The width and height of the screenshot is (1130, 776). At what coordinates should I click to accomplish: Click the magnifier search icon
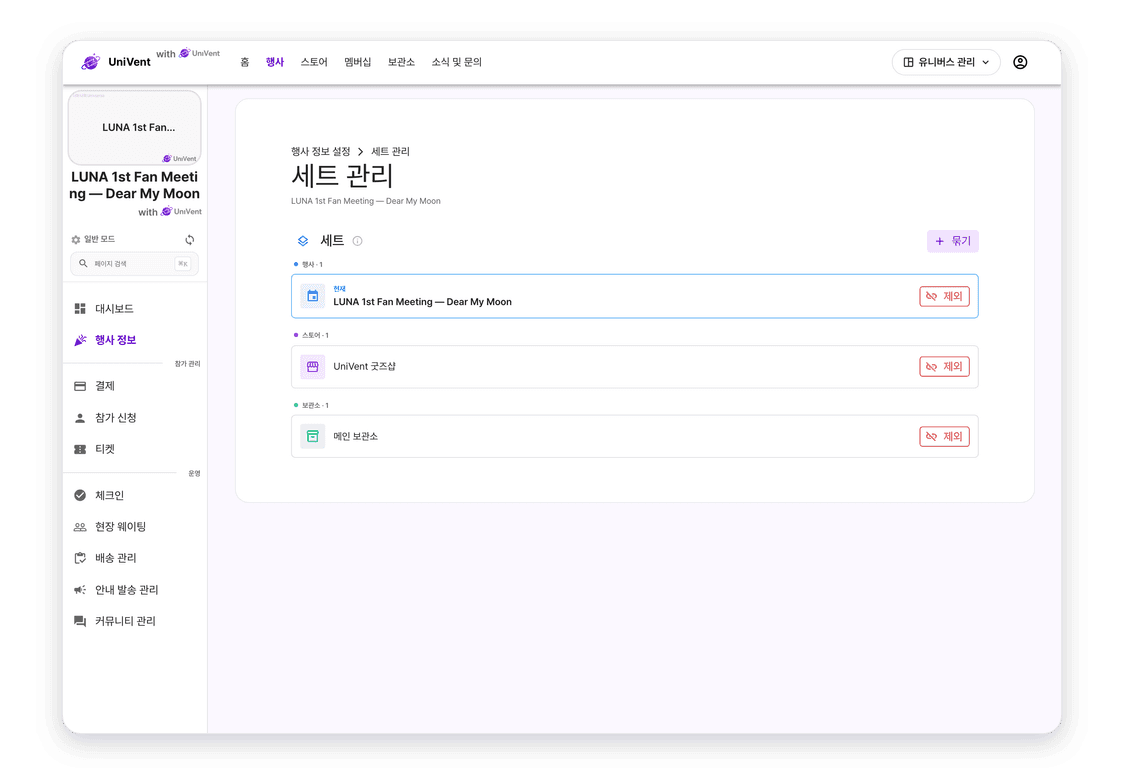(83, 264)
